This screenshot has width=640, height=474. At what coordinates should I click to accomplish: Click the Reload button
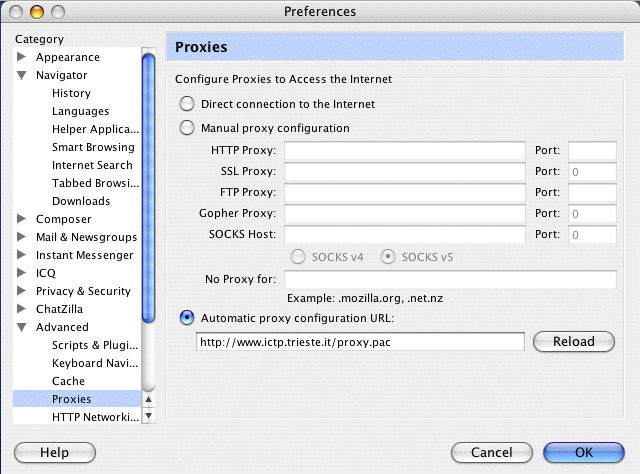[573, 342]
